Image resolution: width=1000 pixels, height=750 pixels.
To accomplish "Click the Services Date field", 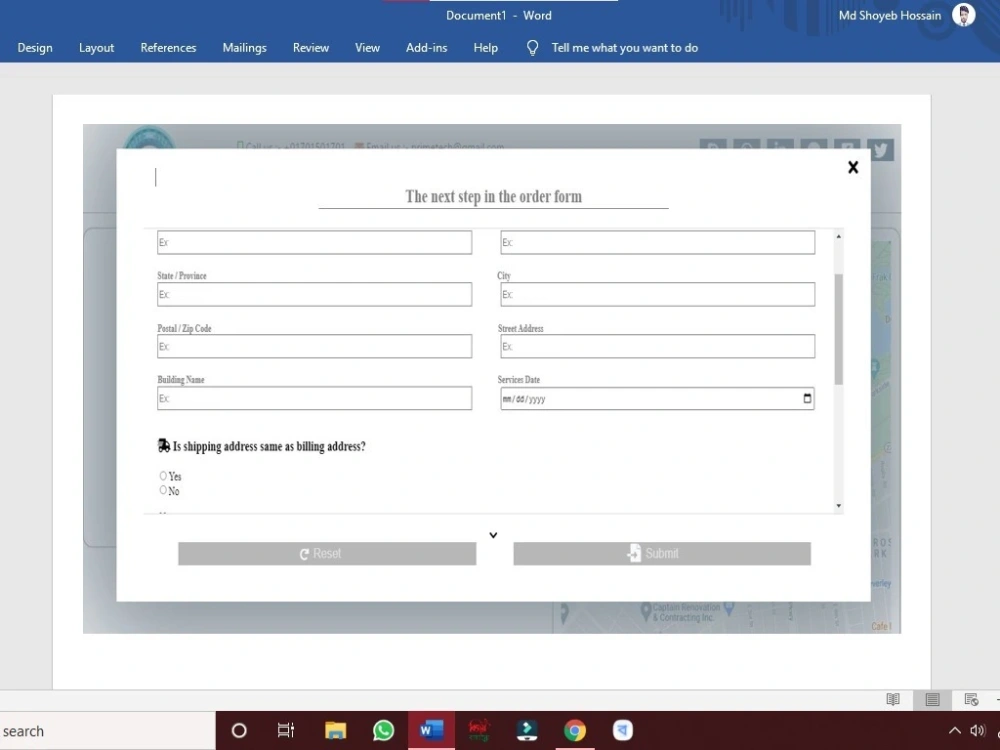I will pyautogui.click(x=658, y=399).
